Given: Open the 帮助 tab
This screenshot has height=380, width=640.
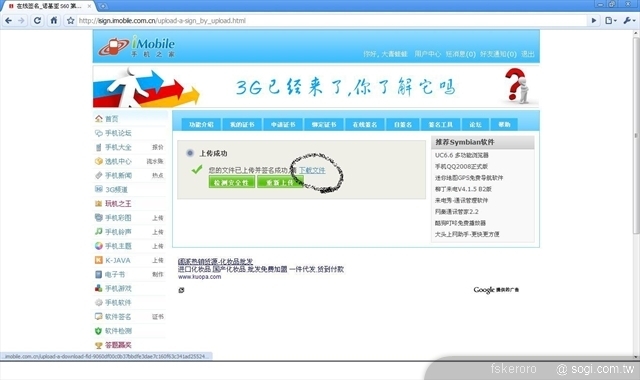Looking at the screenshot, I should click(x=504, y=124).
